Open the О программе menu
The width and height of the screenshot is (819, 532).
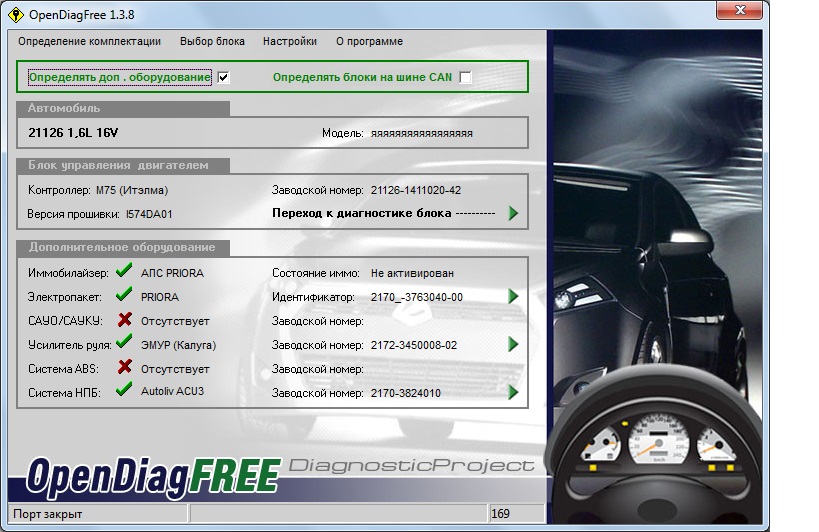pyautogui.click(x=369, y=41)
